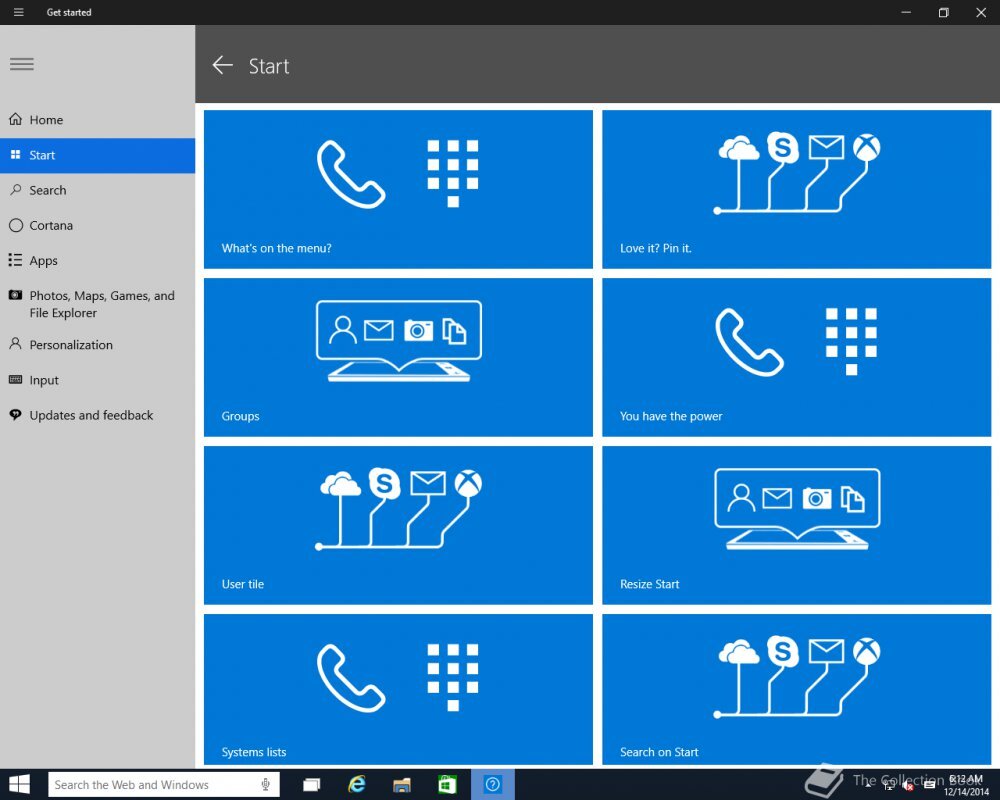Unmute the volume in the system tray

(909, 785)
